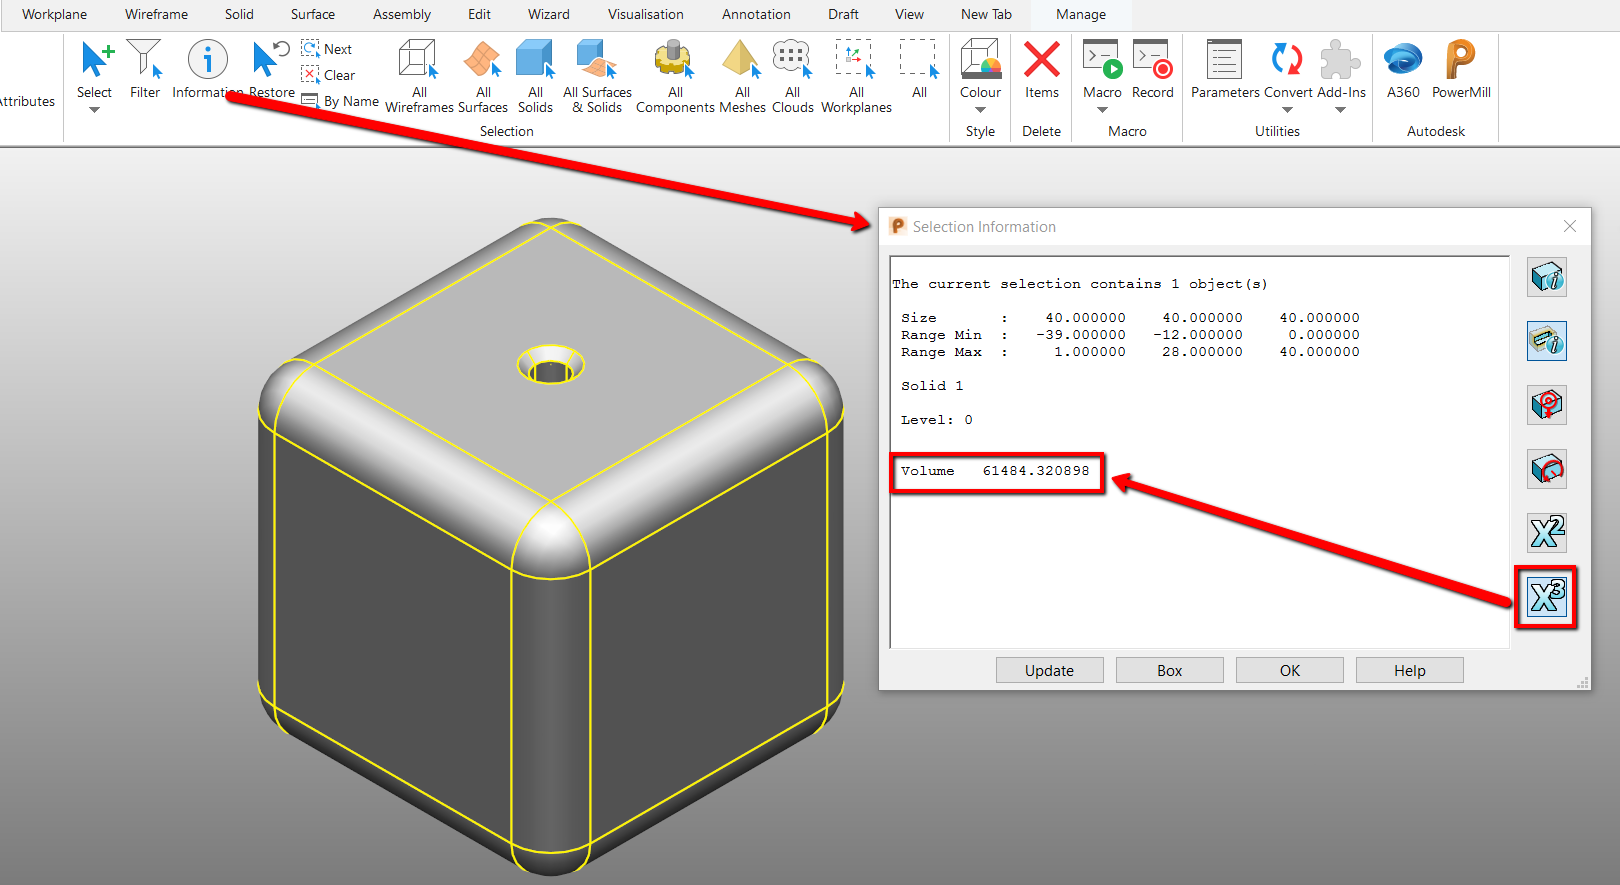Switch to the Wireframe tab
The height and width of the screenshot is (885, 1620).
tap(156, 14)
